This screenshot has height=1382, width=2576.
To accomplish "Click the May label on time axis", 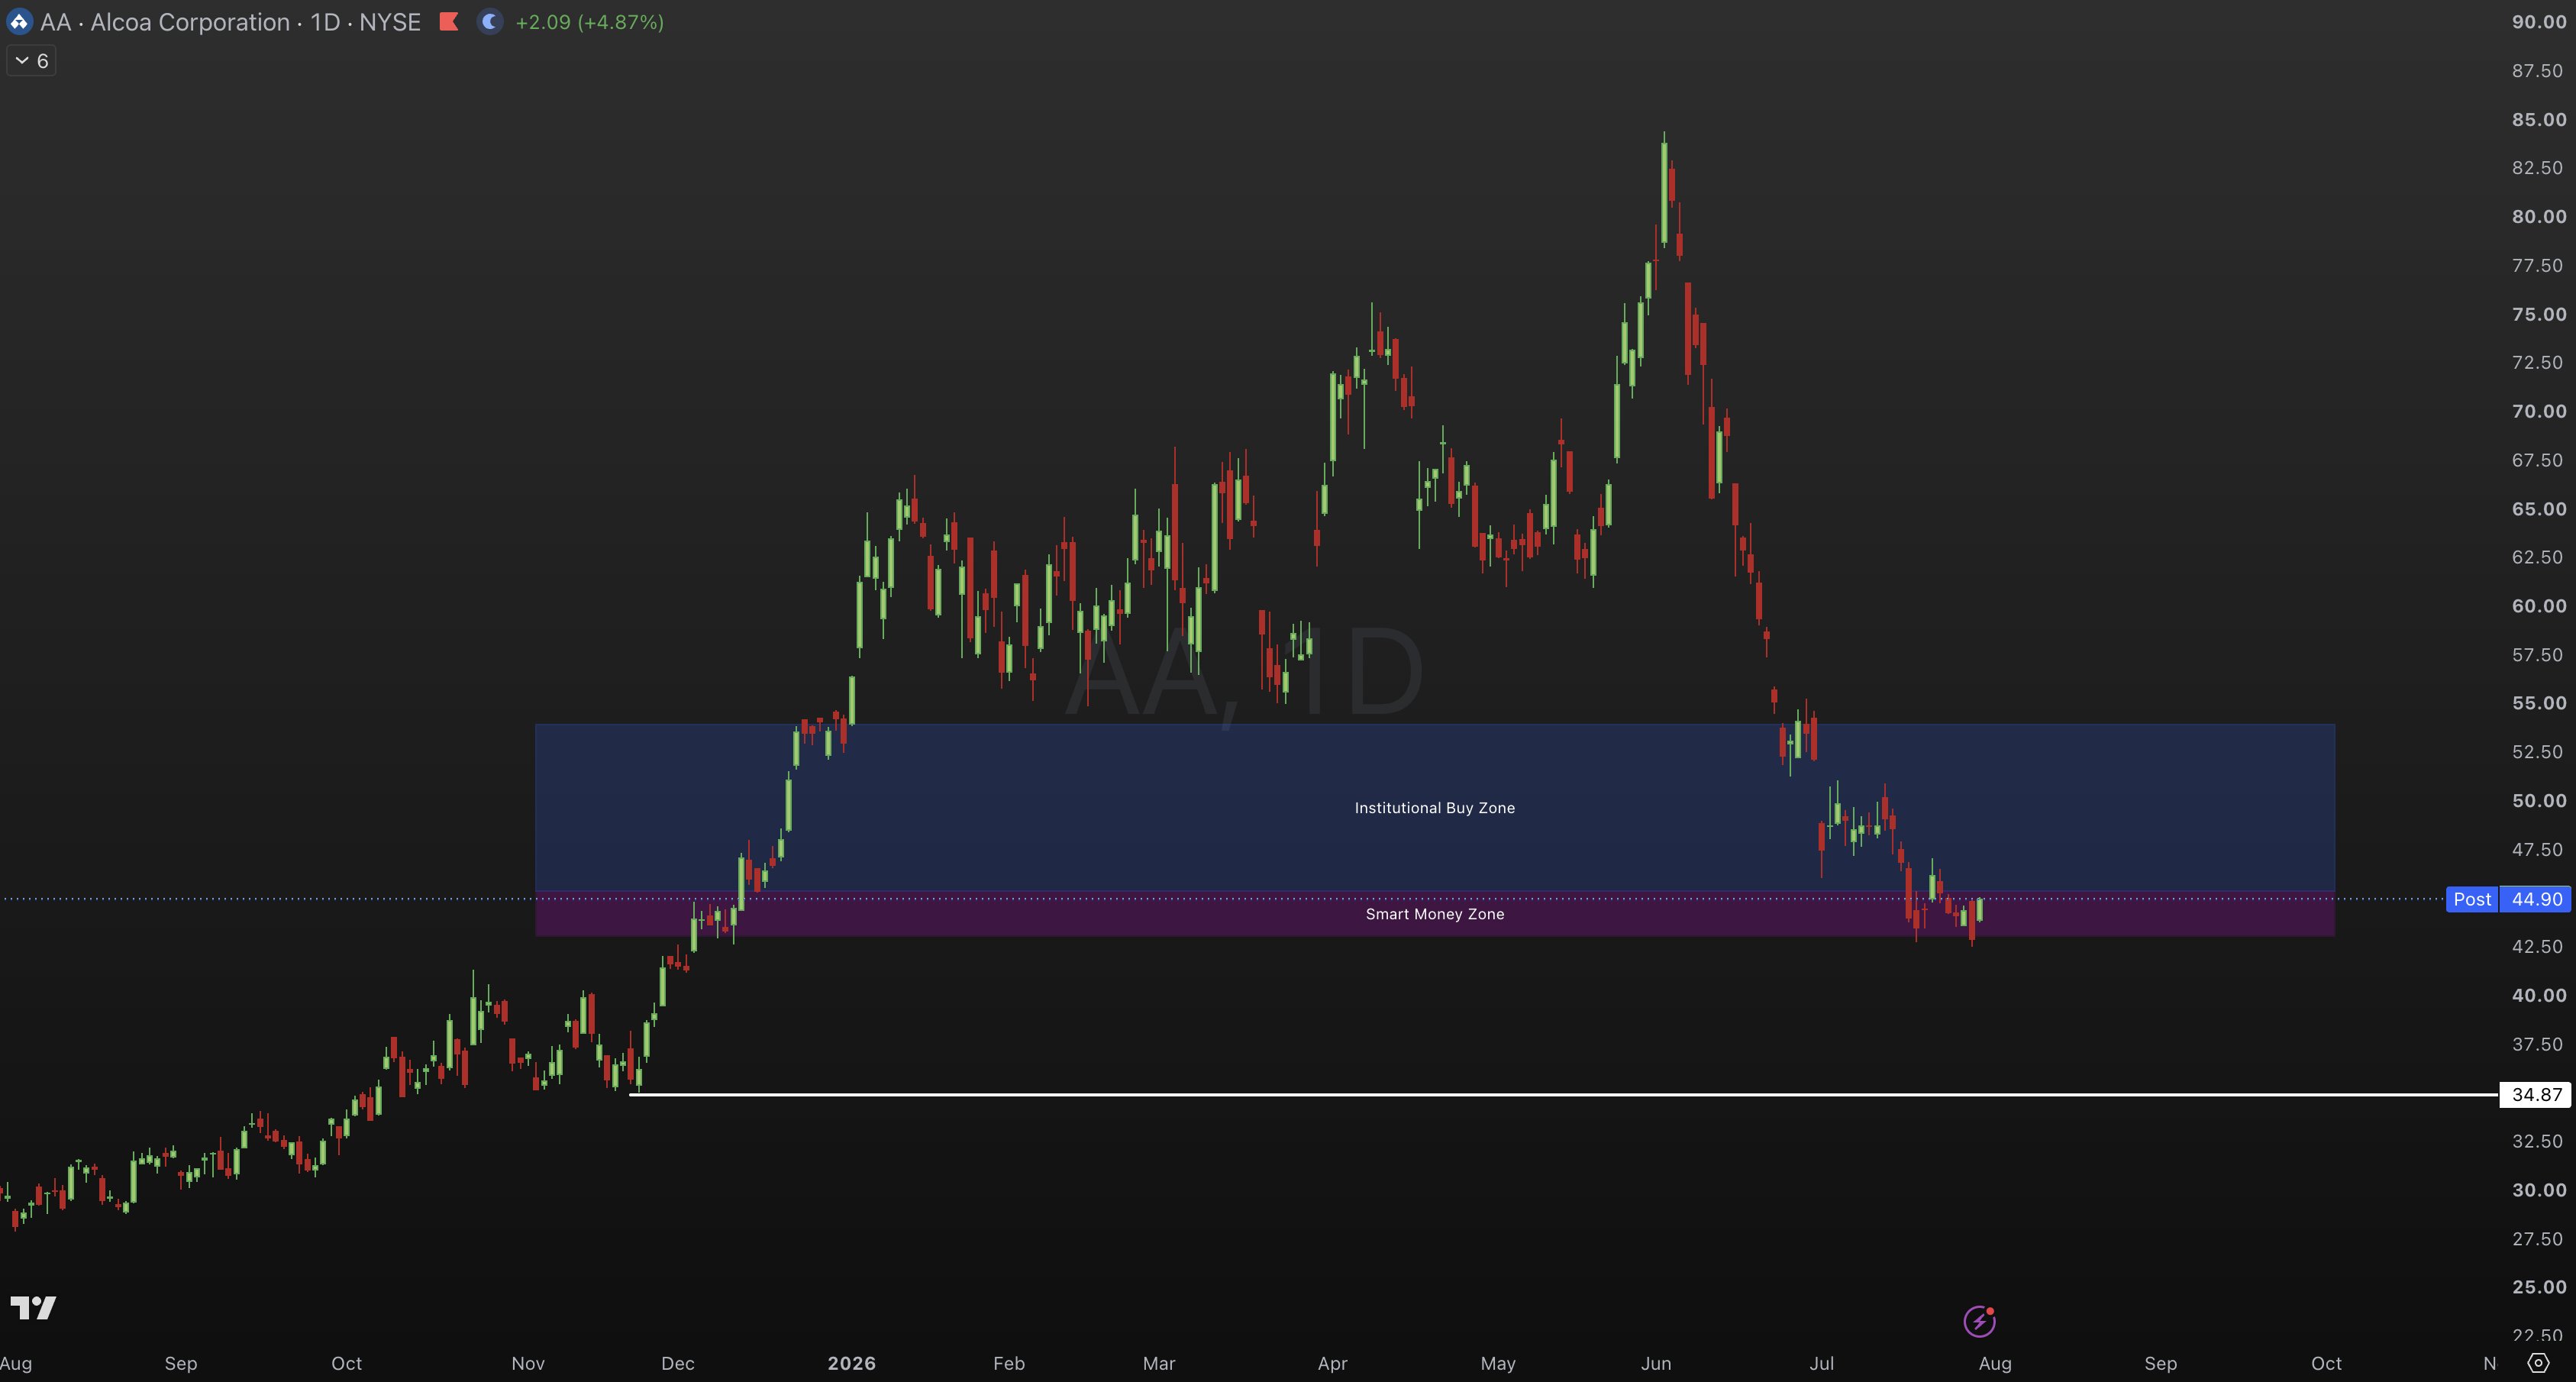I will [1498, 1363].
